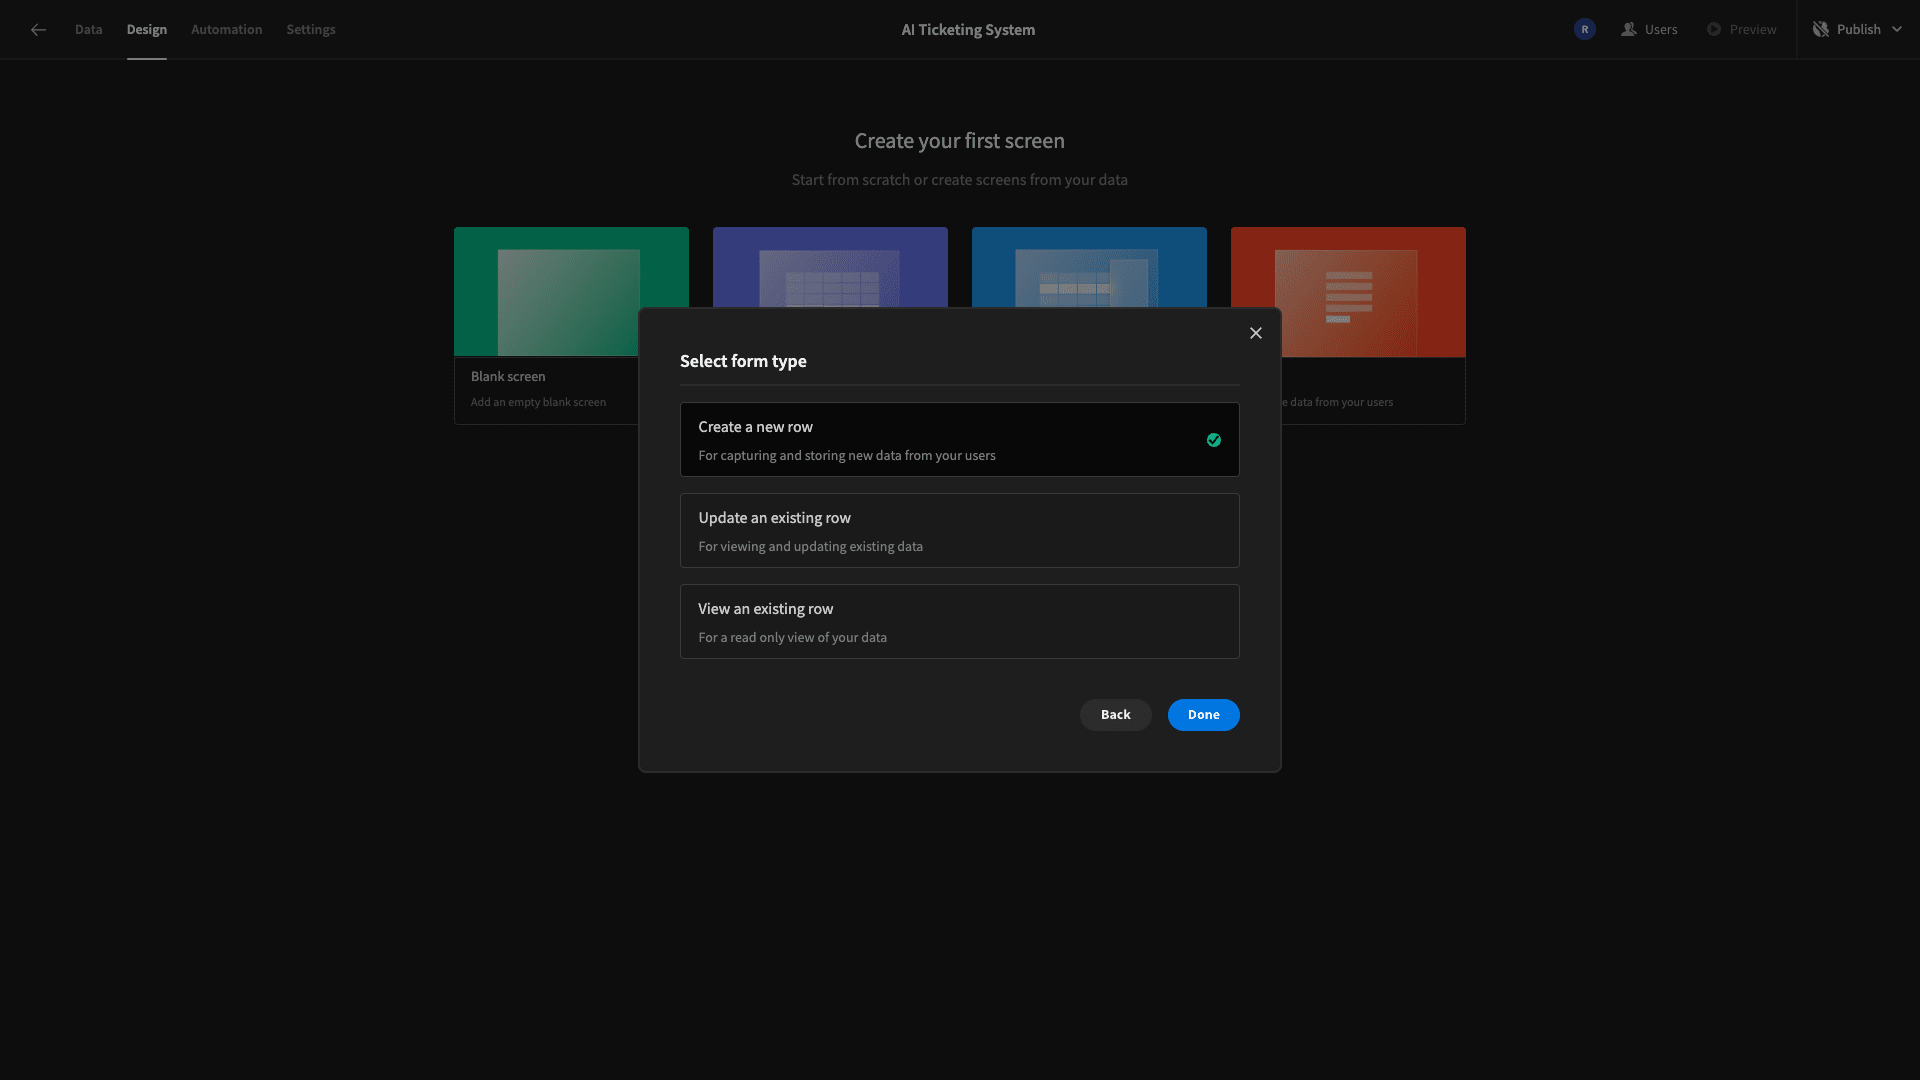Select Create a new row radio option

coord(960,439)
